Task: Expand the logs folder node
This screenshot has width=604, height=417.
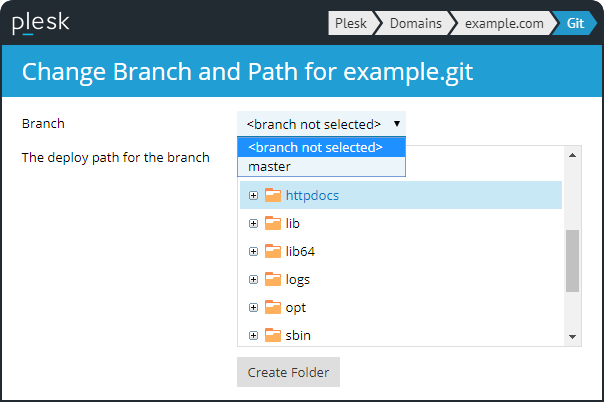Action: [x=253, y=279]
